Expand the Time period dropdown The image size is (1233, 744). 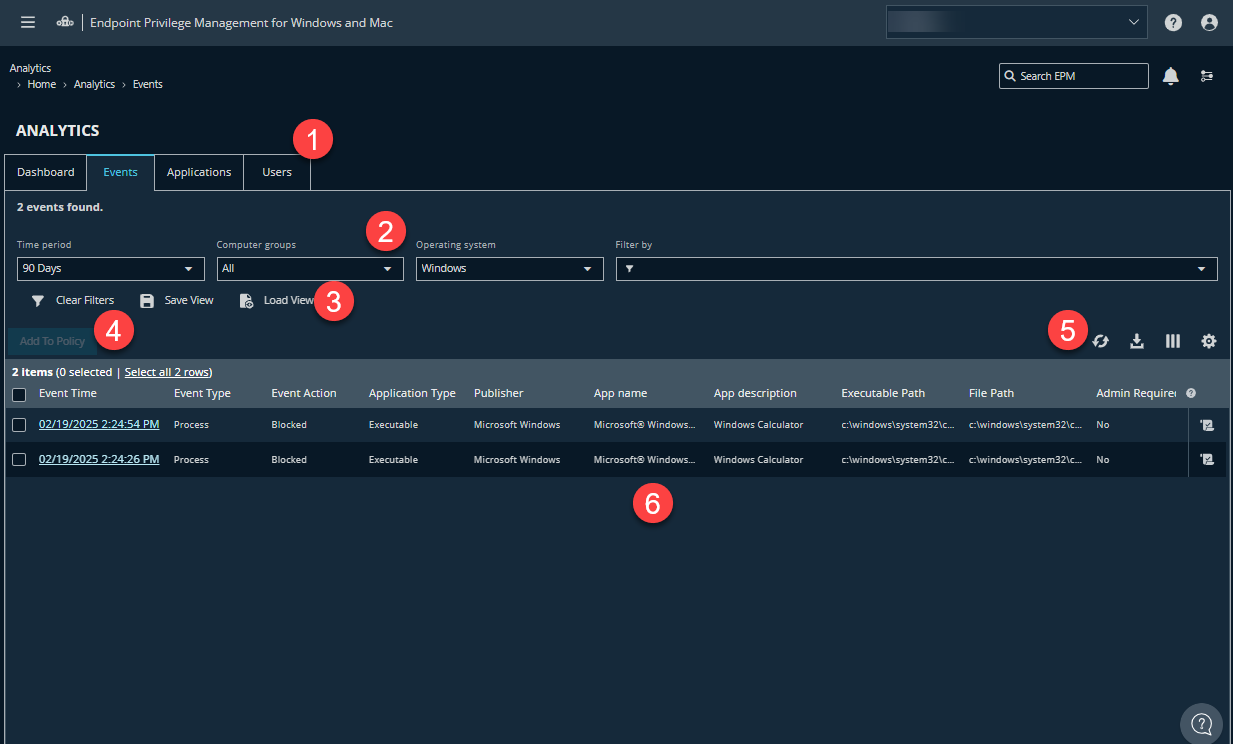tap(110, 269)
